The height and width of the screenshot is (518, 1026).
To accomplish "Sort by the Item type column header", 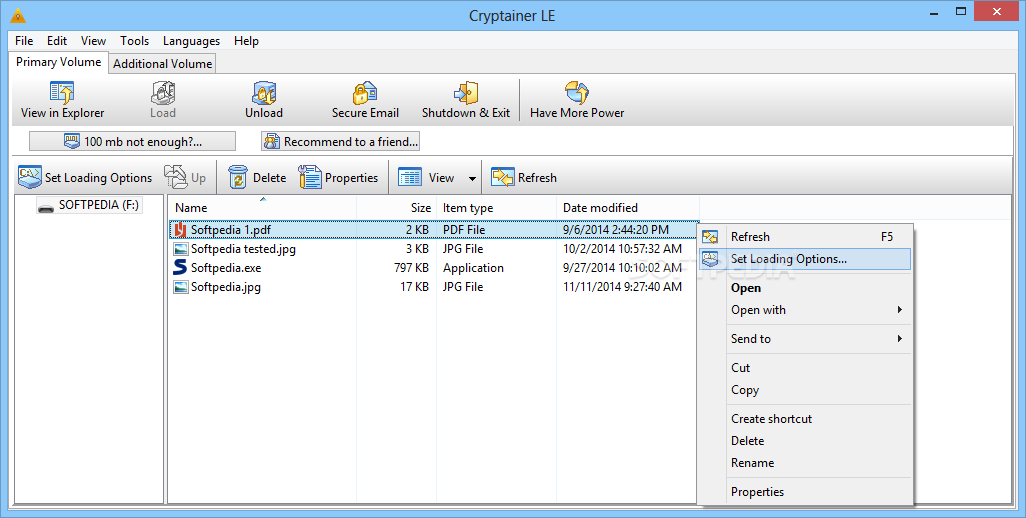I will [496, 207].
